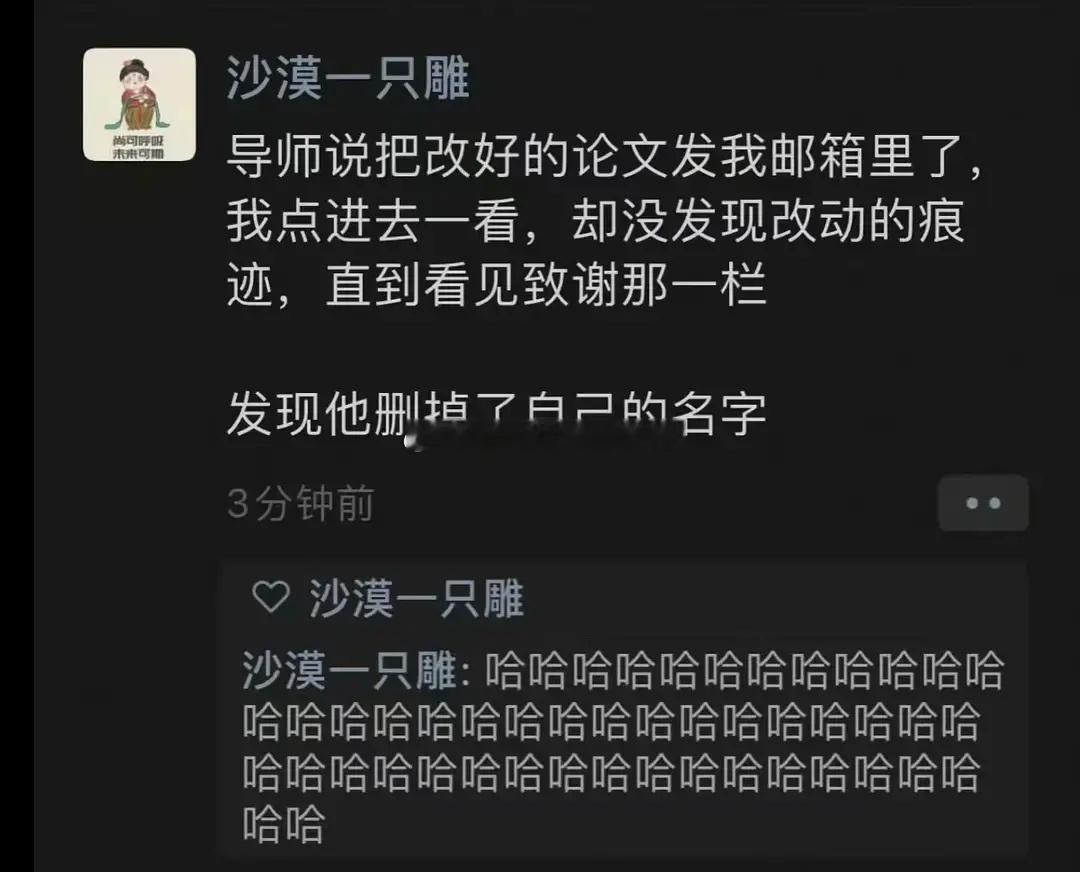The height and width of the screenshot is (872, 1080).
Task: Open the two-dot like and comment menu
Action: pos(983,503)
